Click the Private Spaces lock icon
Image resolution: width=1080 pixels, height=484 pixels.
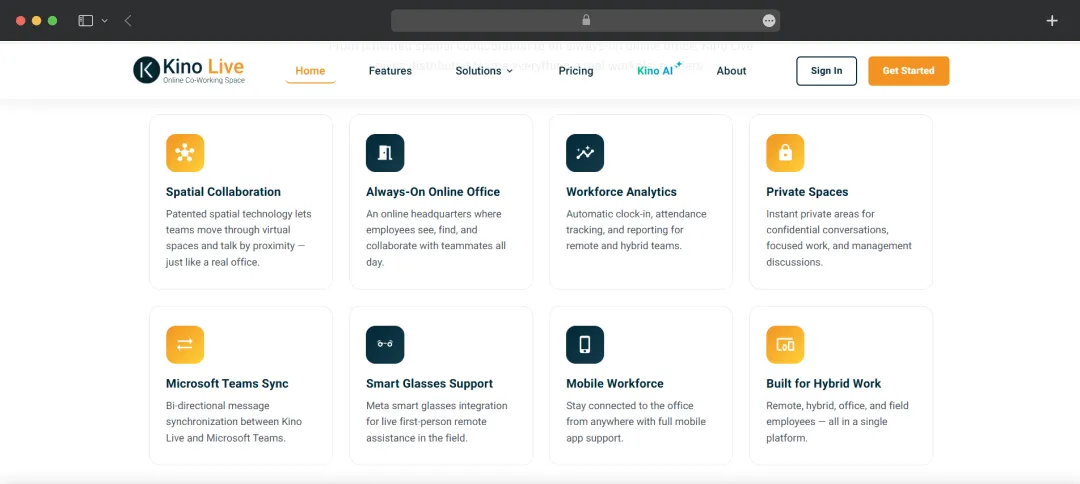[785, 153]
